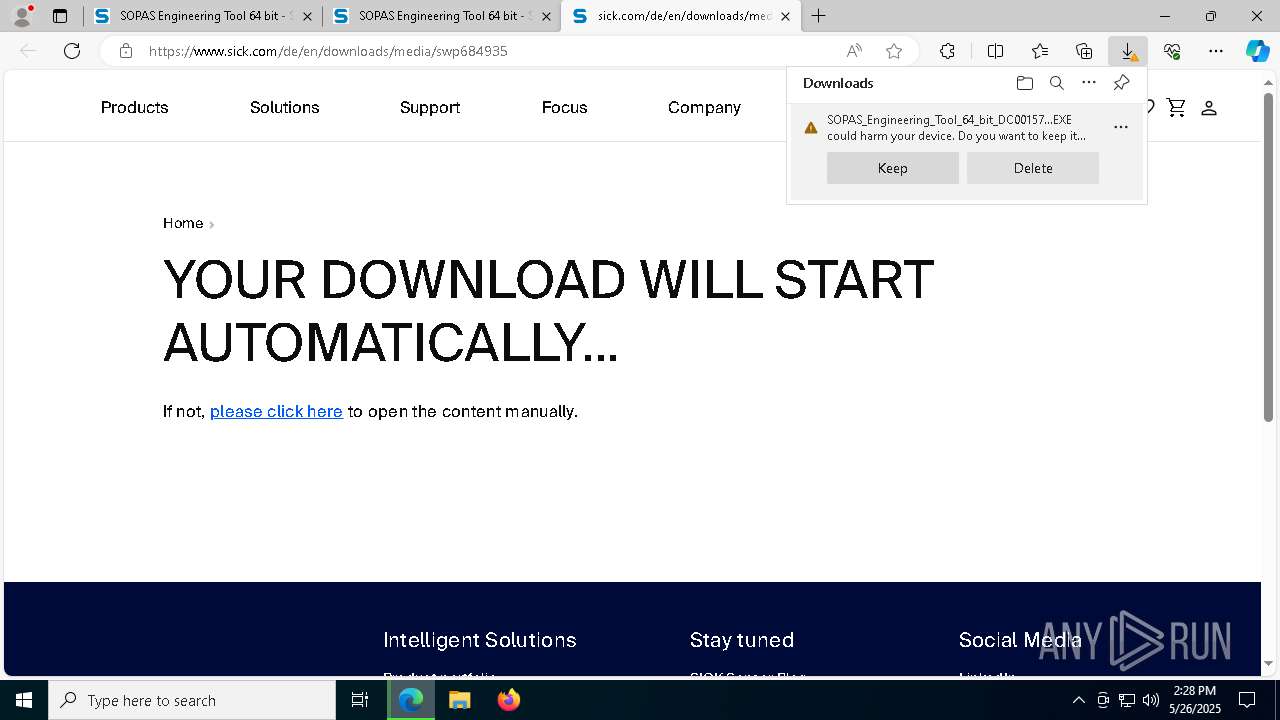Launch Firefox from taskbar
Viewport: 1280px width, 720px height.
pos(508,700)
